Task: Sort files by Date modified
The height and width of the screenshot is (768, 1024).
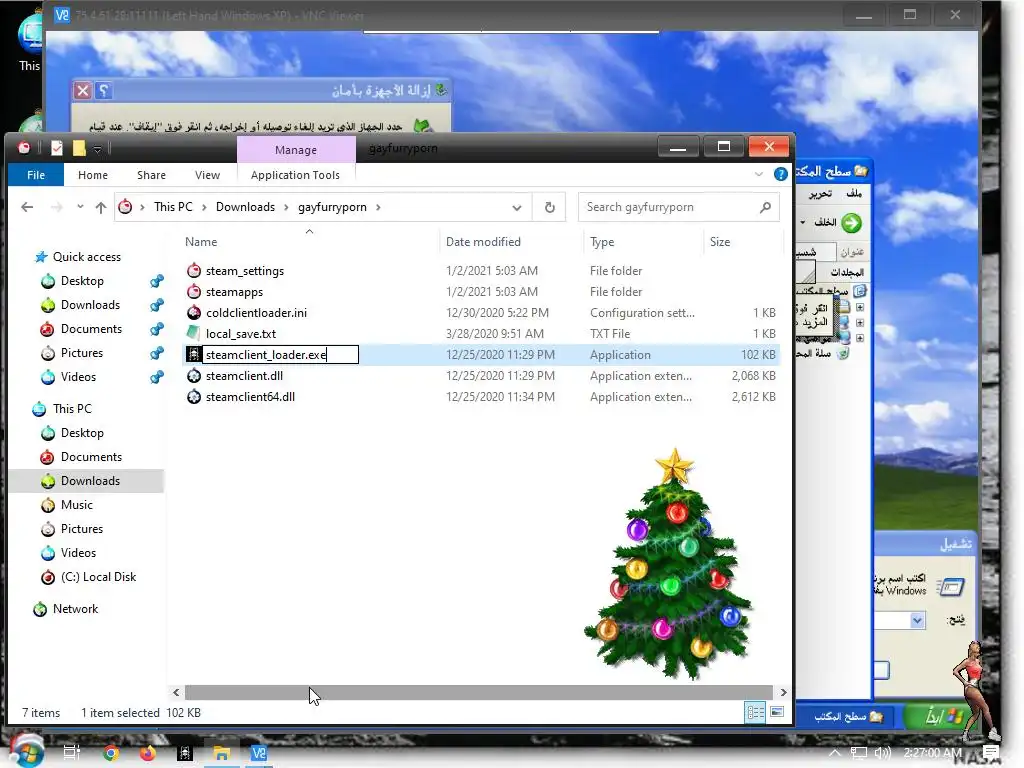Action: [483, 242]
